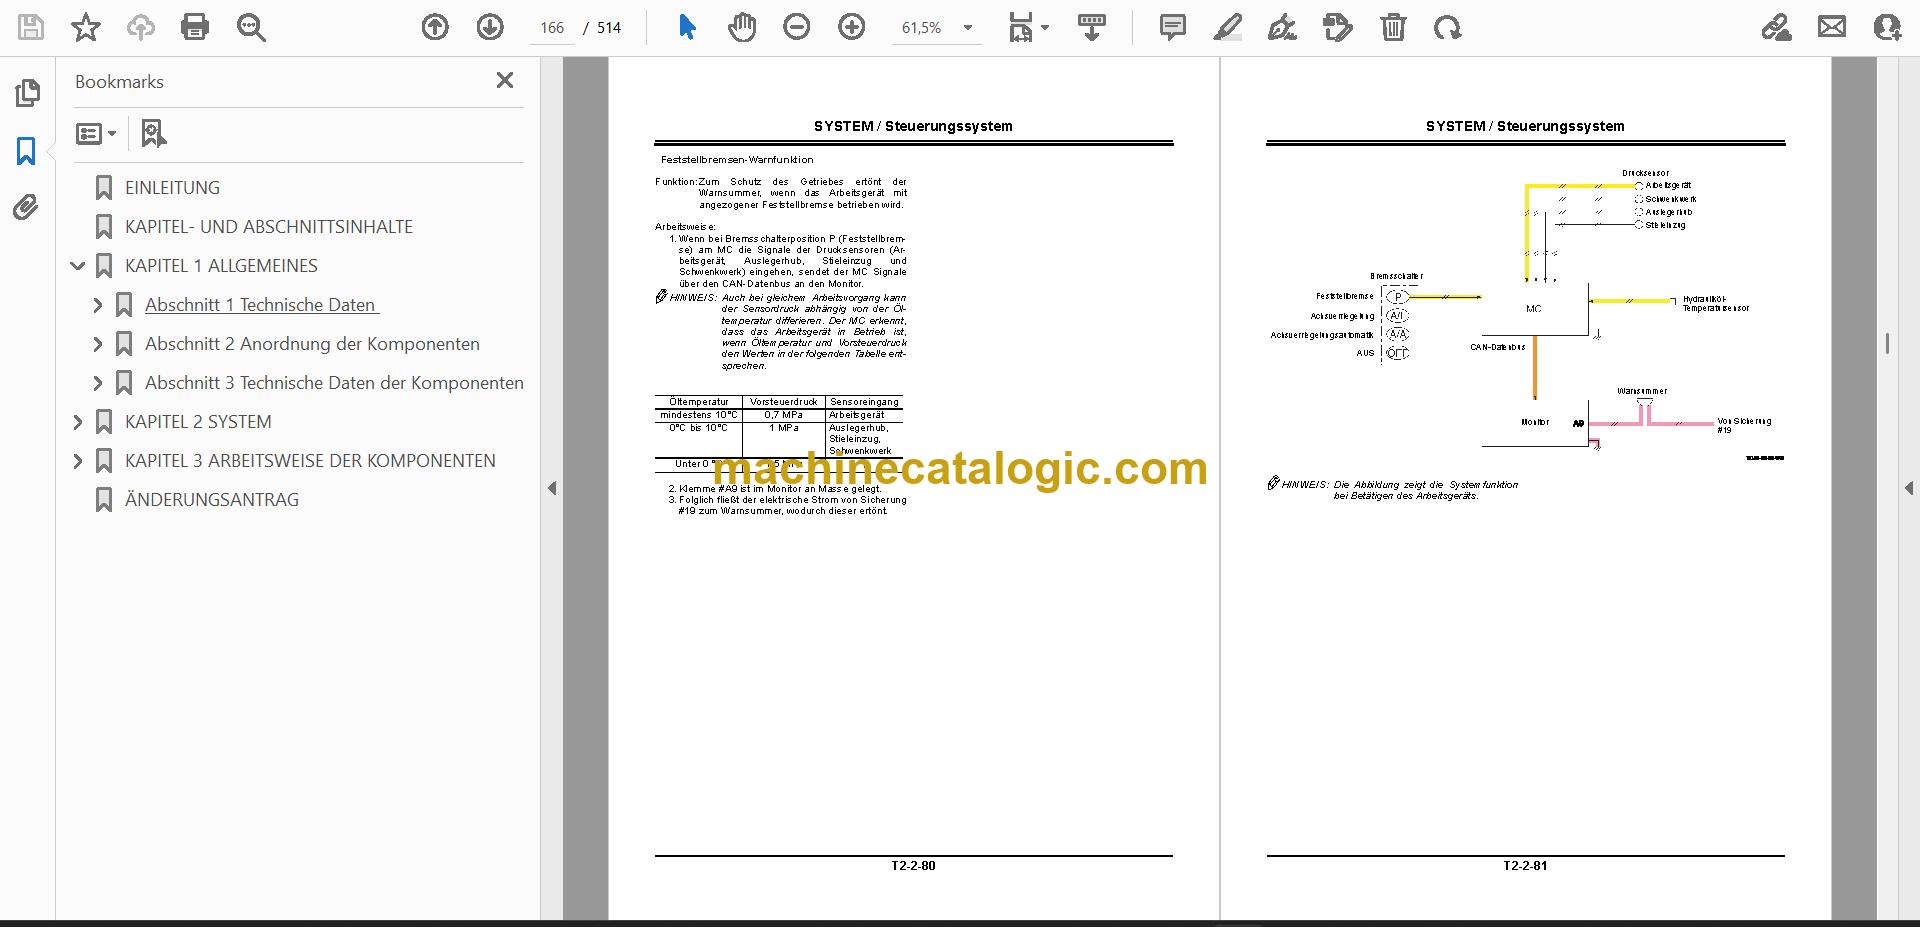
Task: Open the Attachments paperclip panel
Action: 26,208
